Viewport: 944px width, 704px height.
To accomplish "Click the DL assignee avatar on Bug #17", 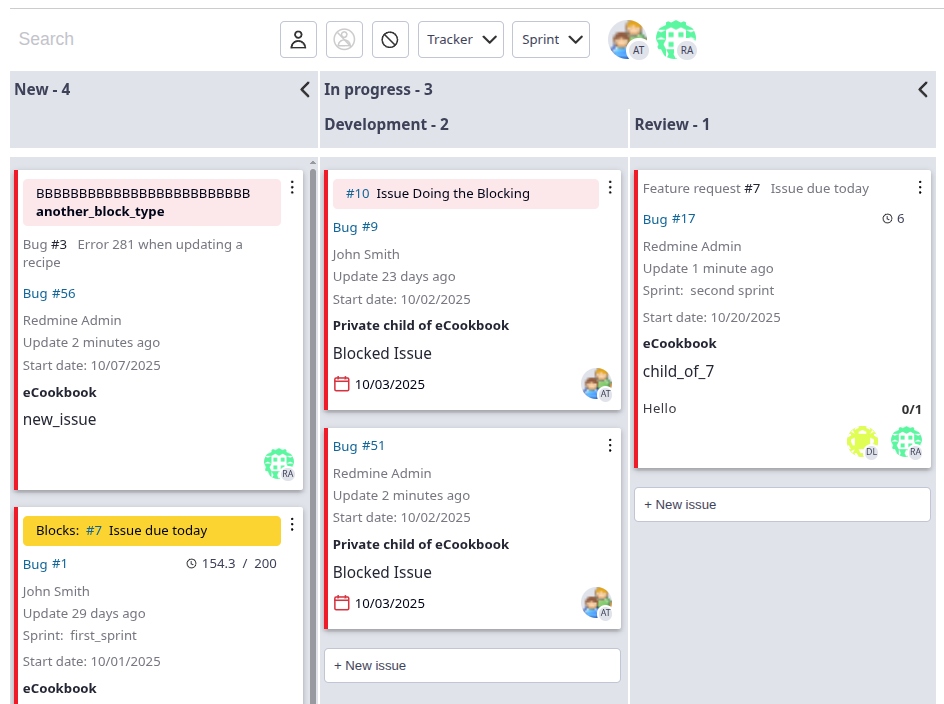I will click(x=862, y=442).
